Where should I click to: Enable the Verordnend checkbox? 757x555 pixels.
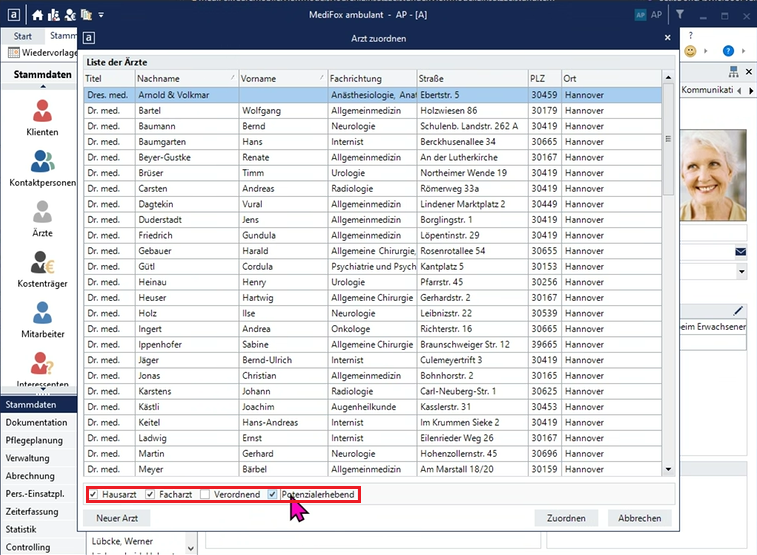(x=205, y=495)
